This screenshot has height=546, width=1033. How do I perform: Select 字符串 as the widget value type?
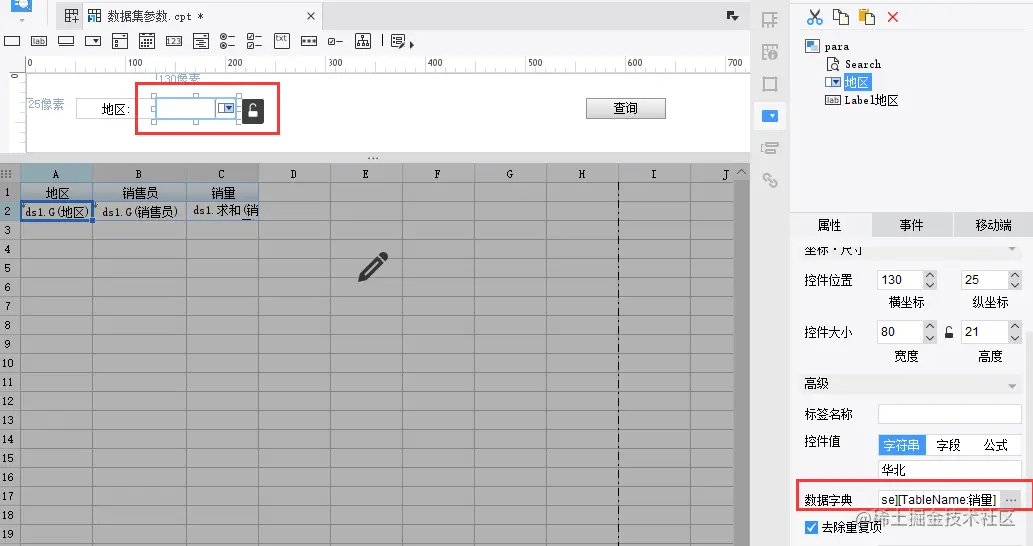click(x=902, y=445)
